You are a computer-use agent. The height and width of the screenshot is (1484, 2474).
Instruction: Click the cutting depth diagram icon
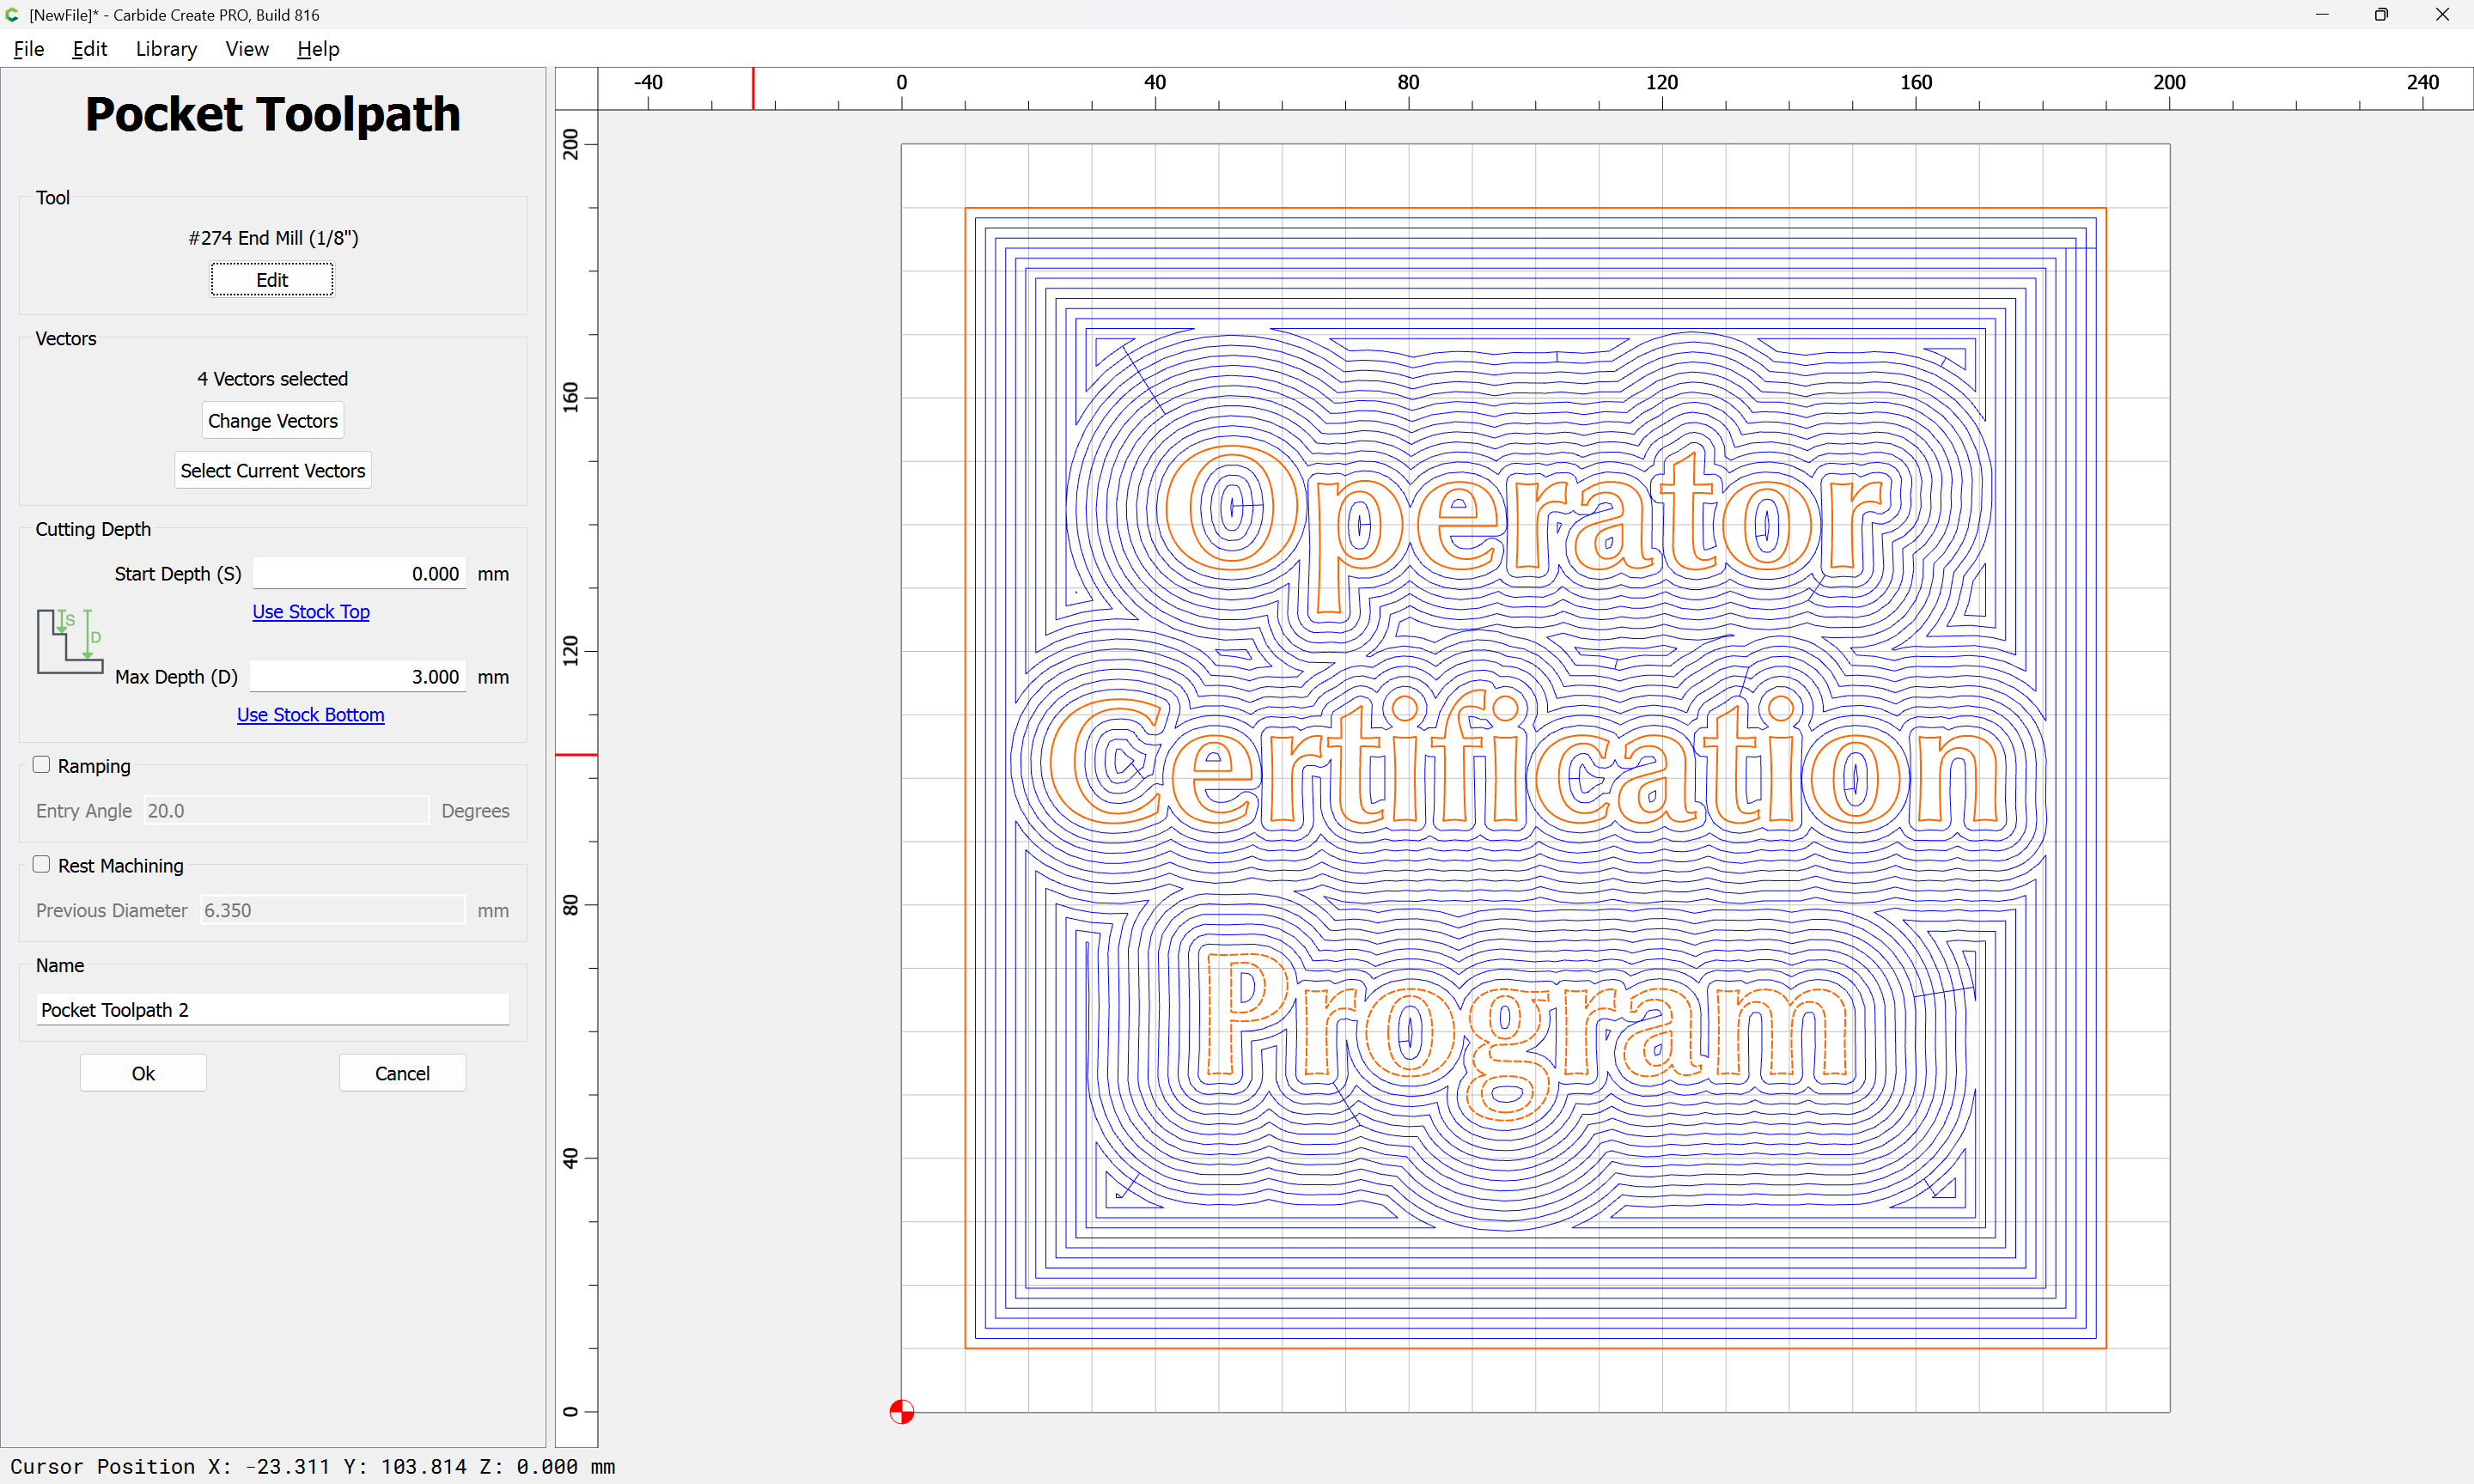click(70, 641)
